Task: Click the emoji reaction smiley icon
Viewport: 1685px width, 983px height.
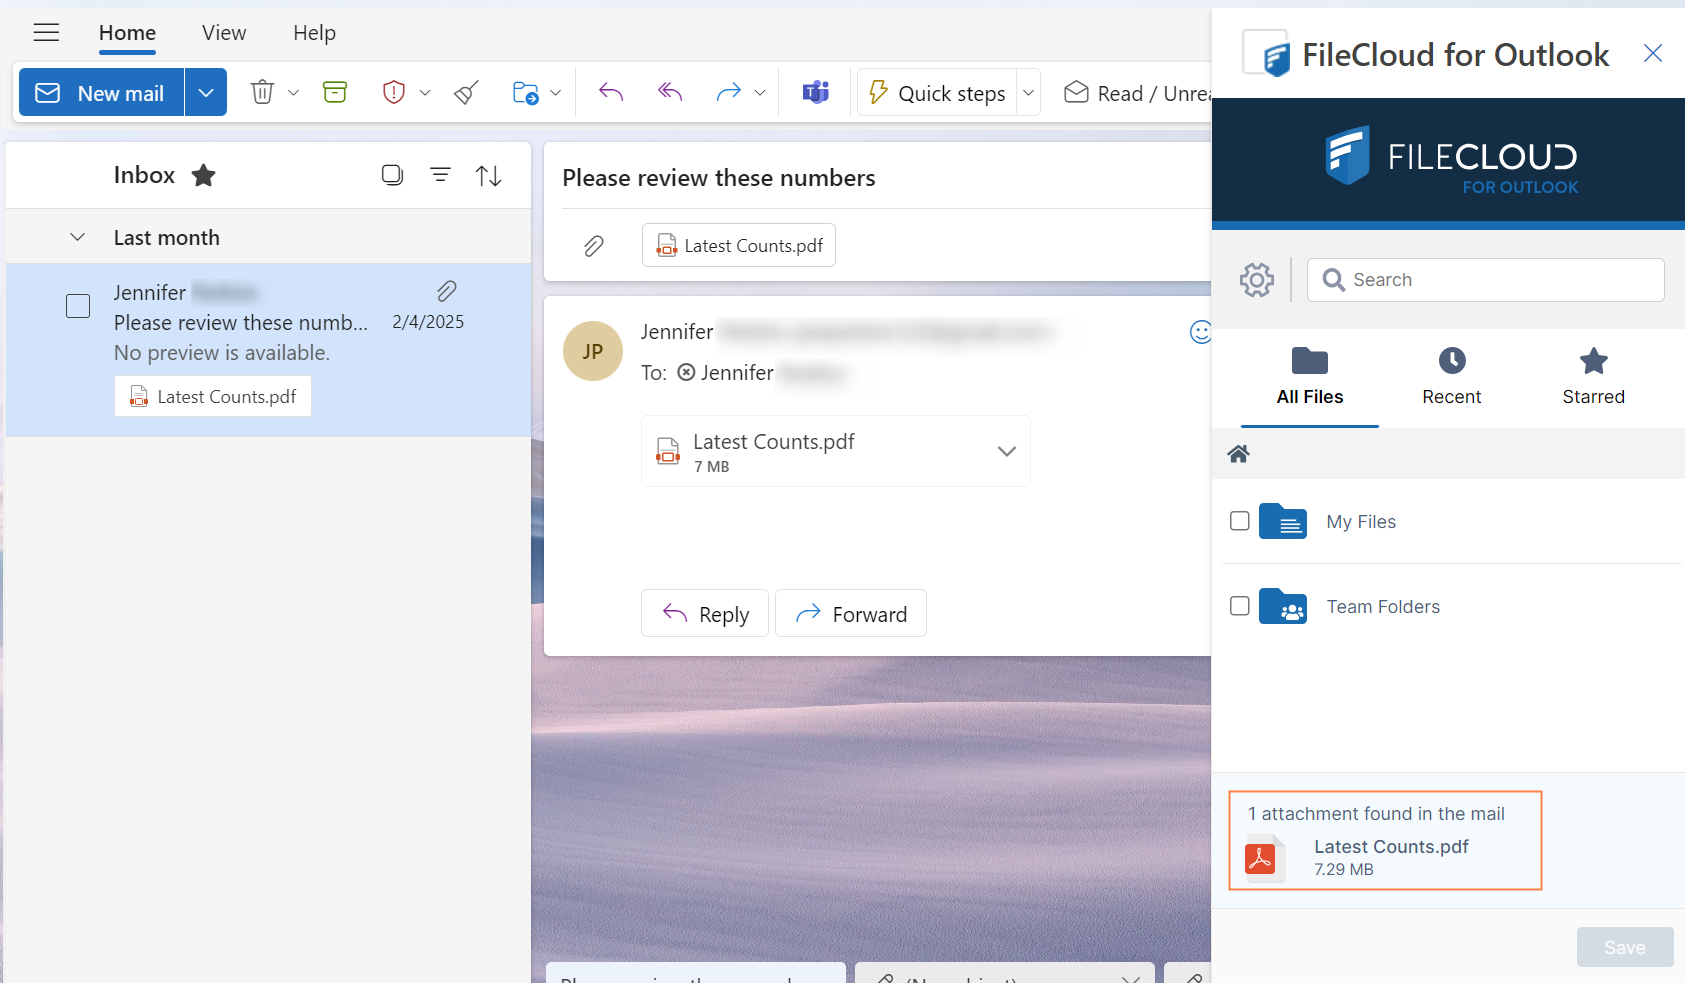Action: (x=1200, y=332)
